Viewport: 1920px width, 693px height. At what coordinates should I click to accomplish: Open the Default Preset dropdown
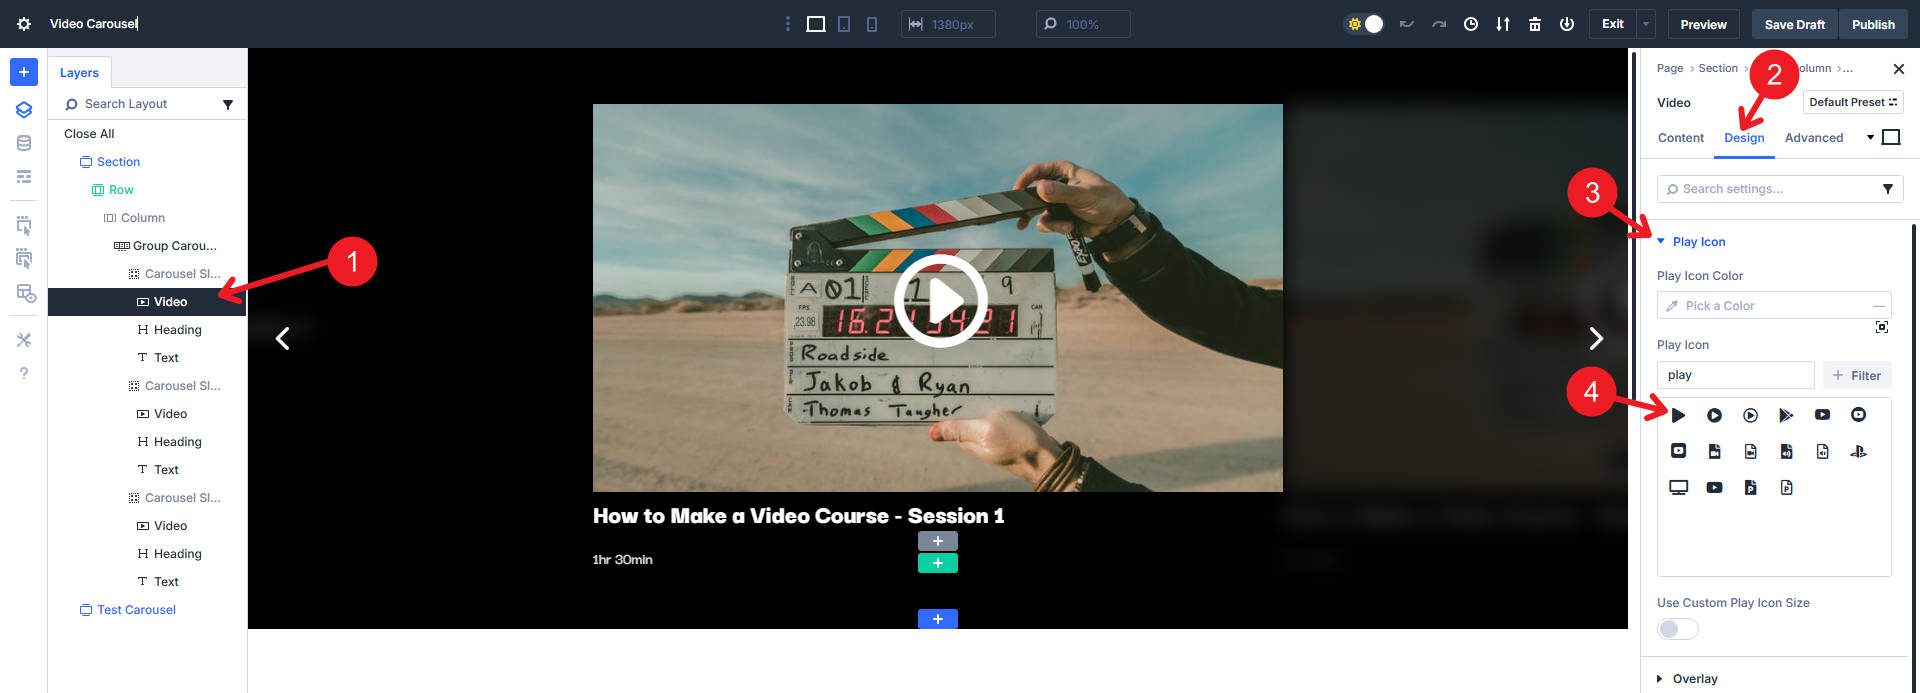[x=1852, y=102]
